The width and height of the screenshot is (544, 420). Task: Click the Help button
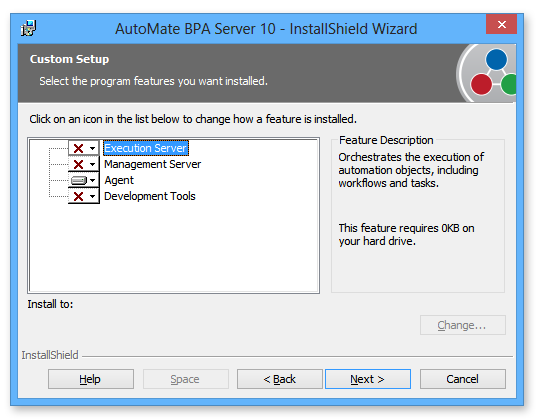pyautogui.click(x=91, y=379)
